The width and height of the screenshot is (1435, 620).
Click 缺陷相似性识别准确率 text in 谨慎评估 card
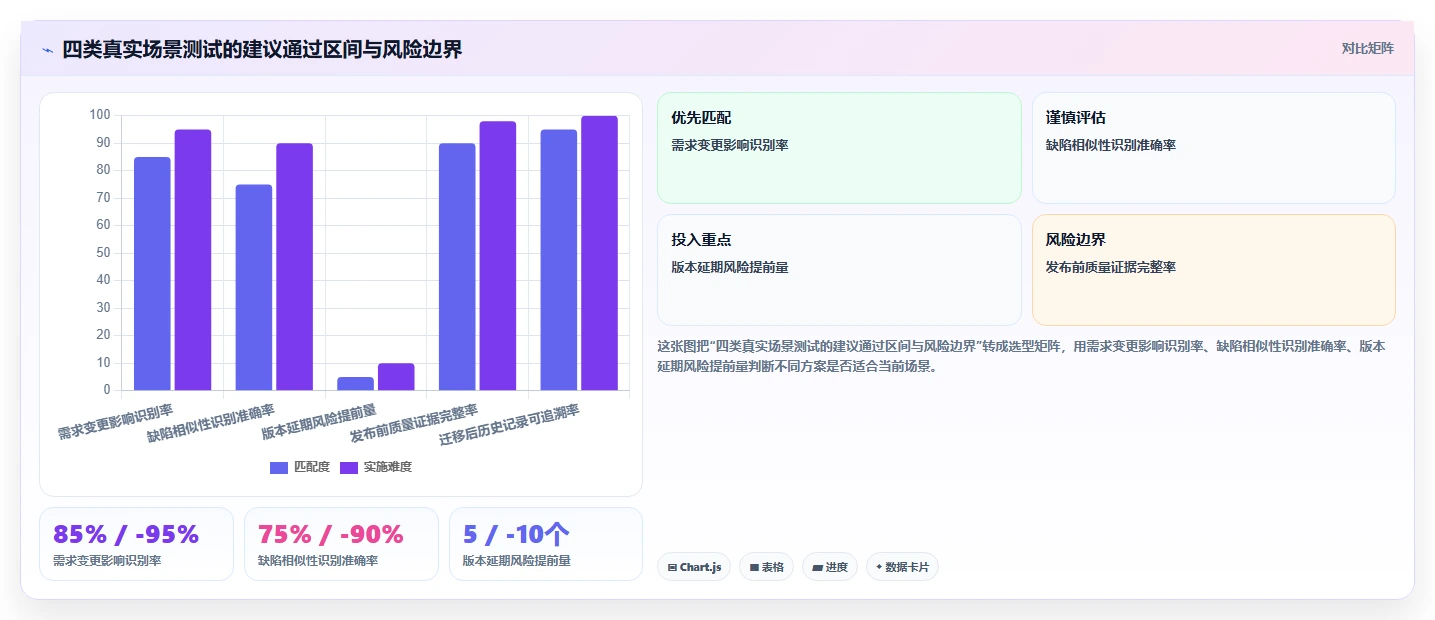(1111, 145)
